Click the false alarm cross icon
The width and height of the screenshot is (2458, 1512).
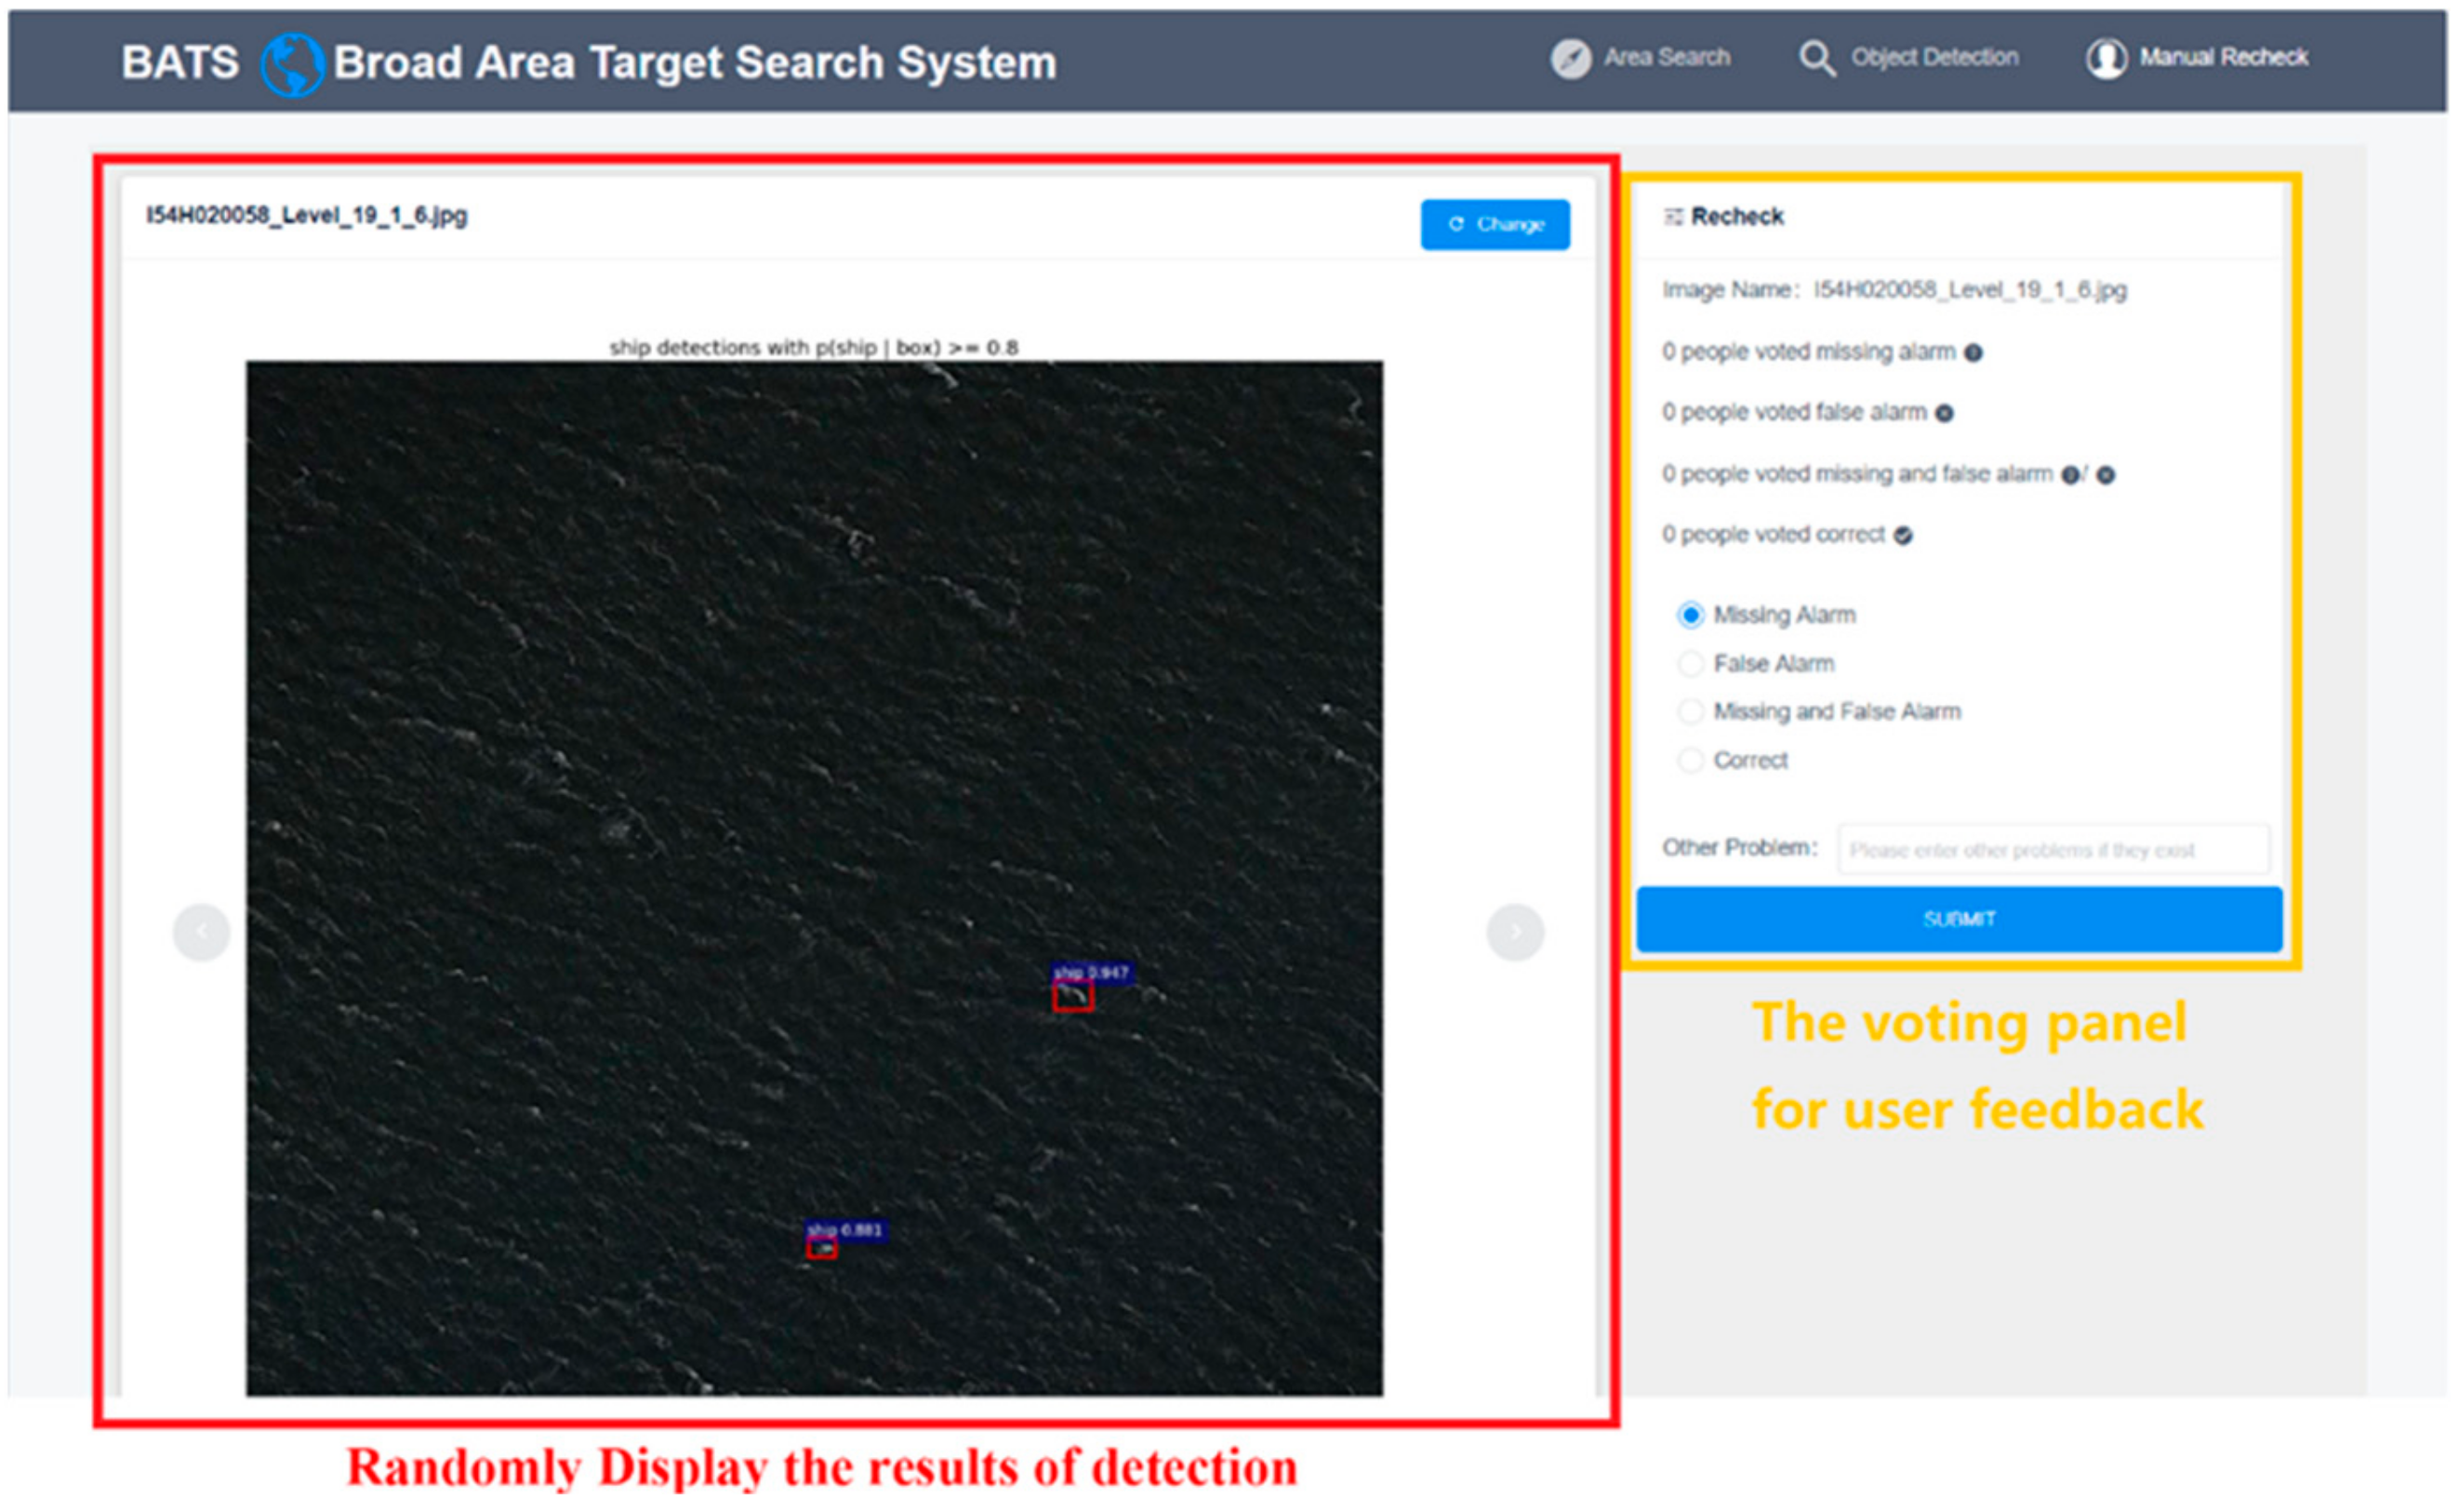coord(1944,413)
